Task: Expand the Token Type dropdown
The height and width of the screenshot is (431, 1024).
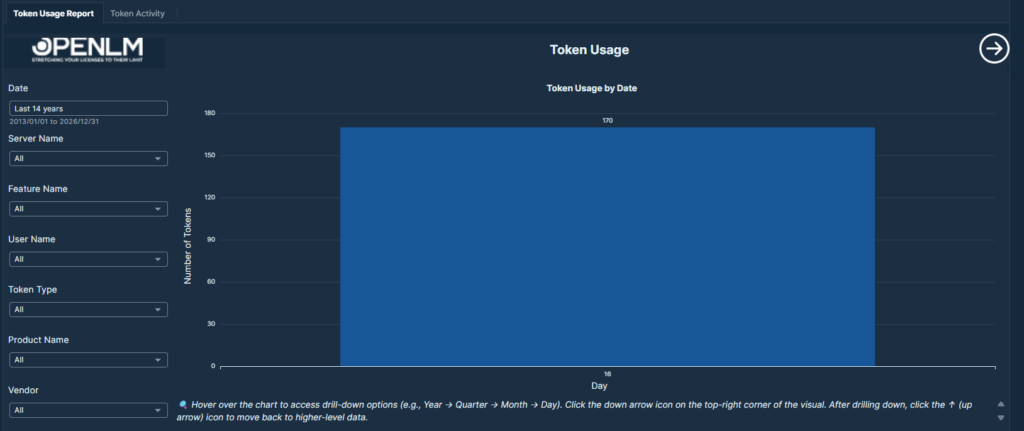Action: pos(88,310)
